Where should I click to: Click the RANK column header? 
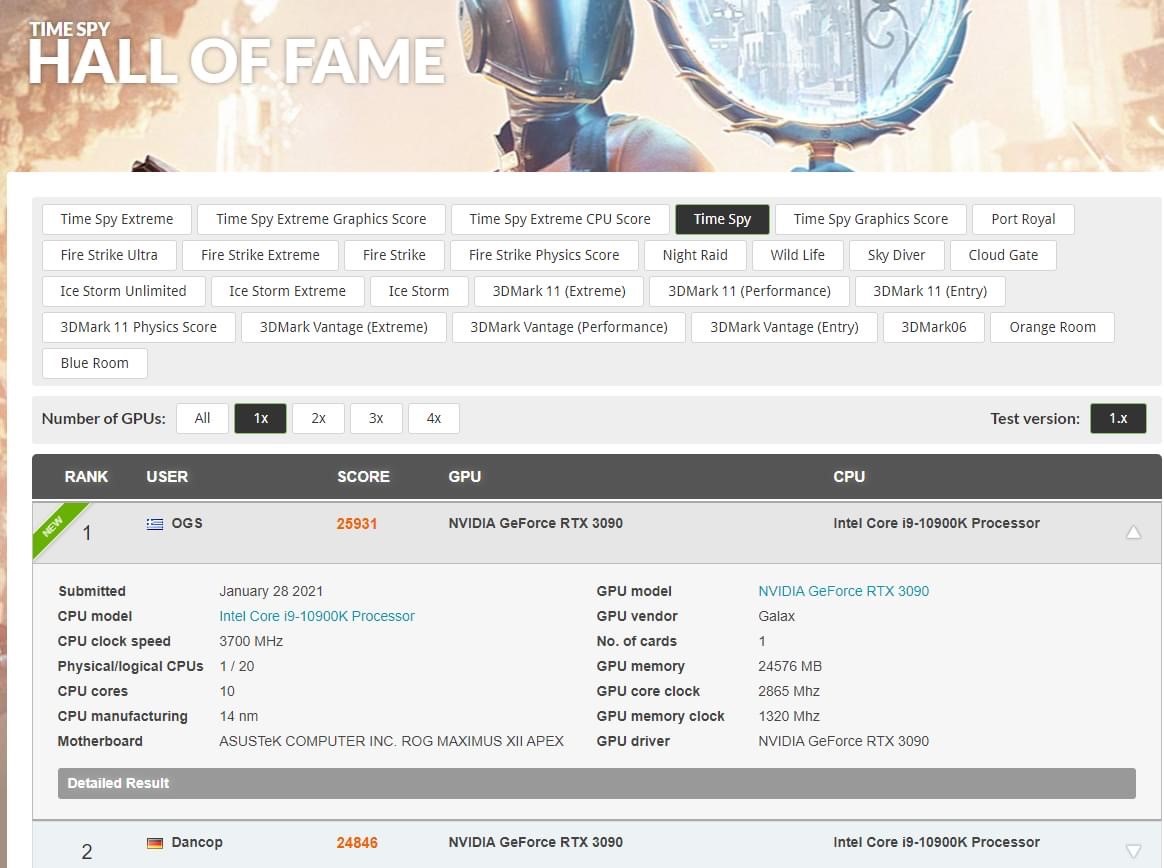click(x=86, y=477)
